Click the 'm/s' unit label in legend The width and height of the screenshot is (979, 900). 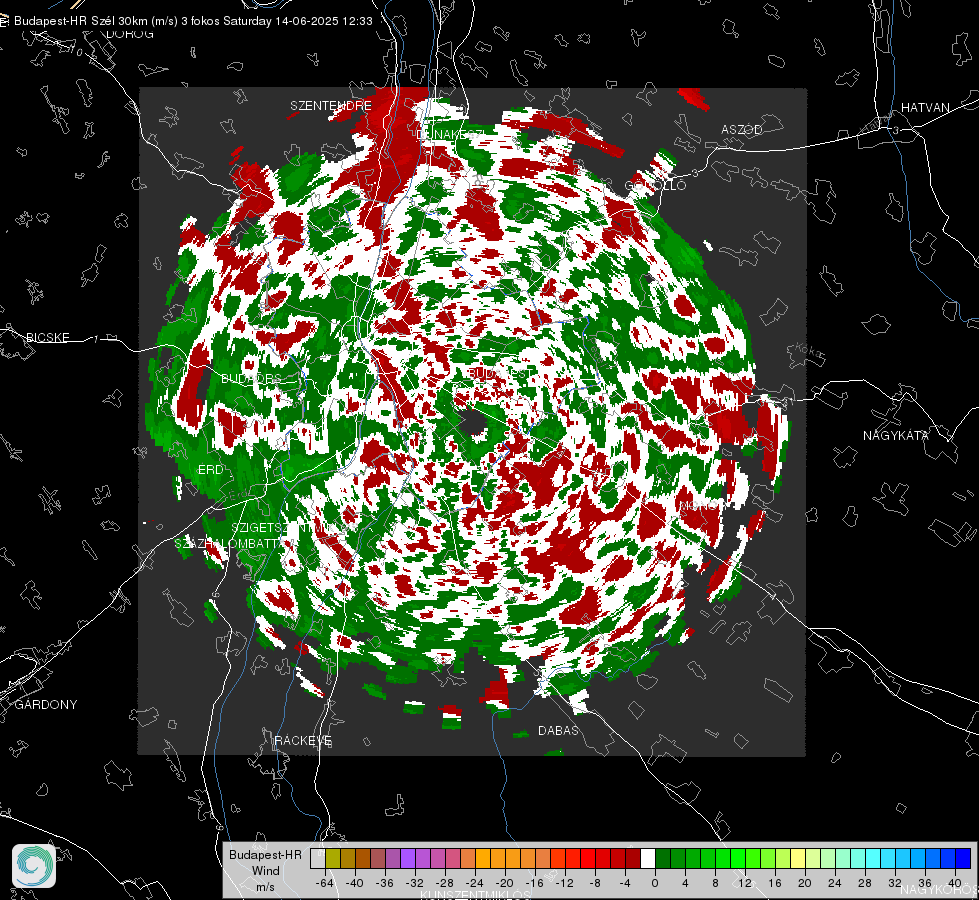point(265,886)
